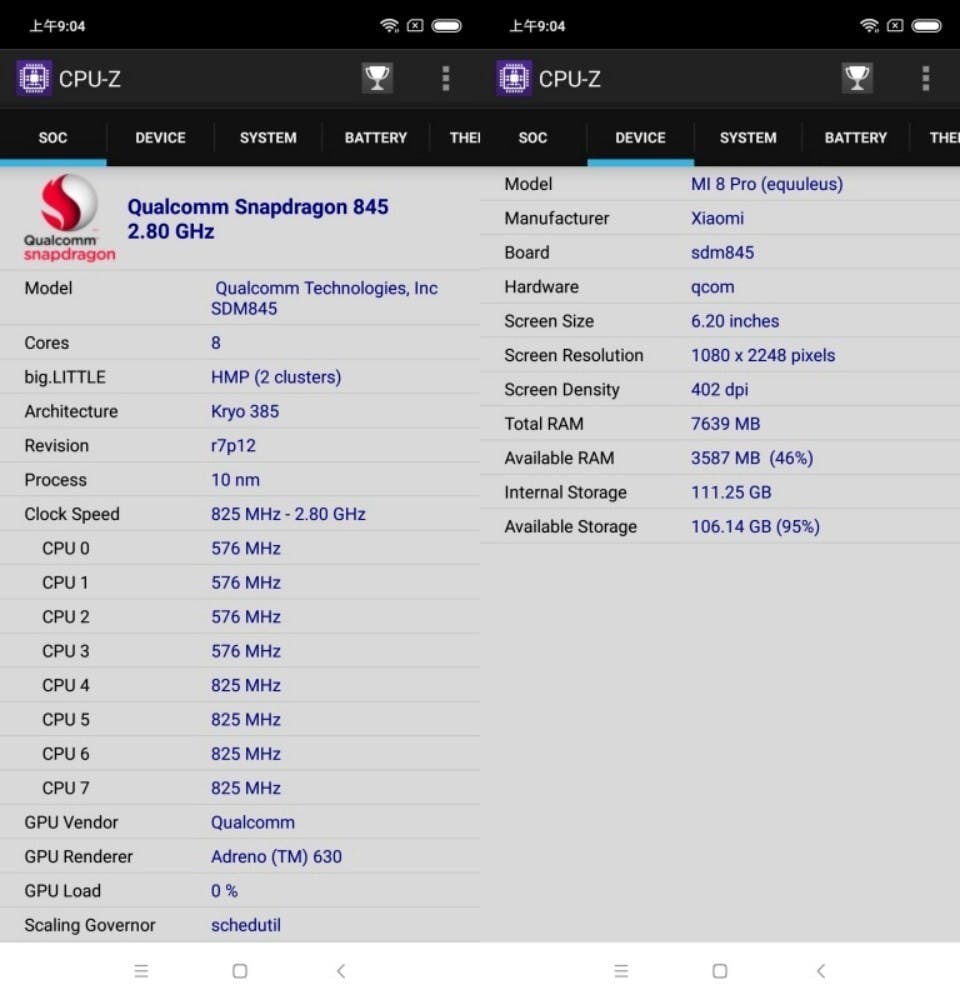Tap CPU 4 row frequency
The width and height of the screenshot is (960, 1000).
point(246,686)
